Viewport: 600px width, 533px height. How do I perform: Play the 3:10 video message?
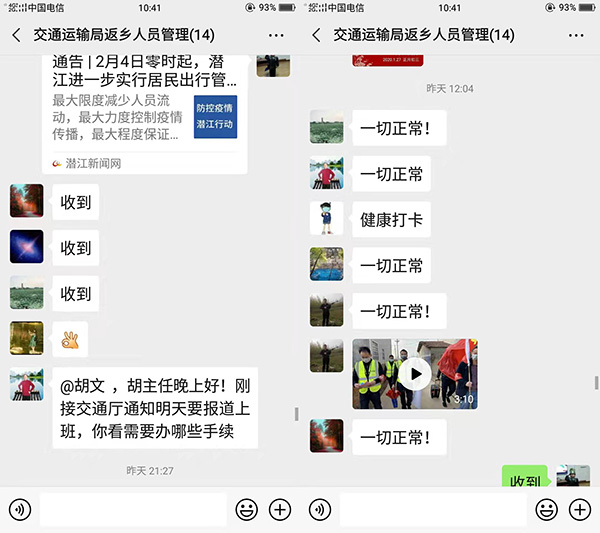tap(415, 374)
